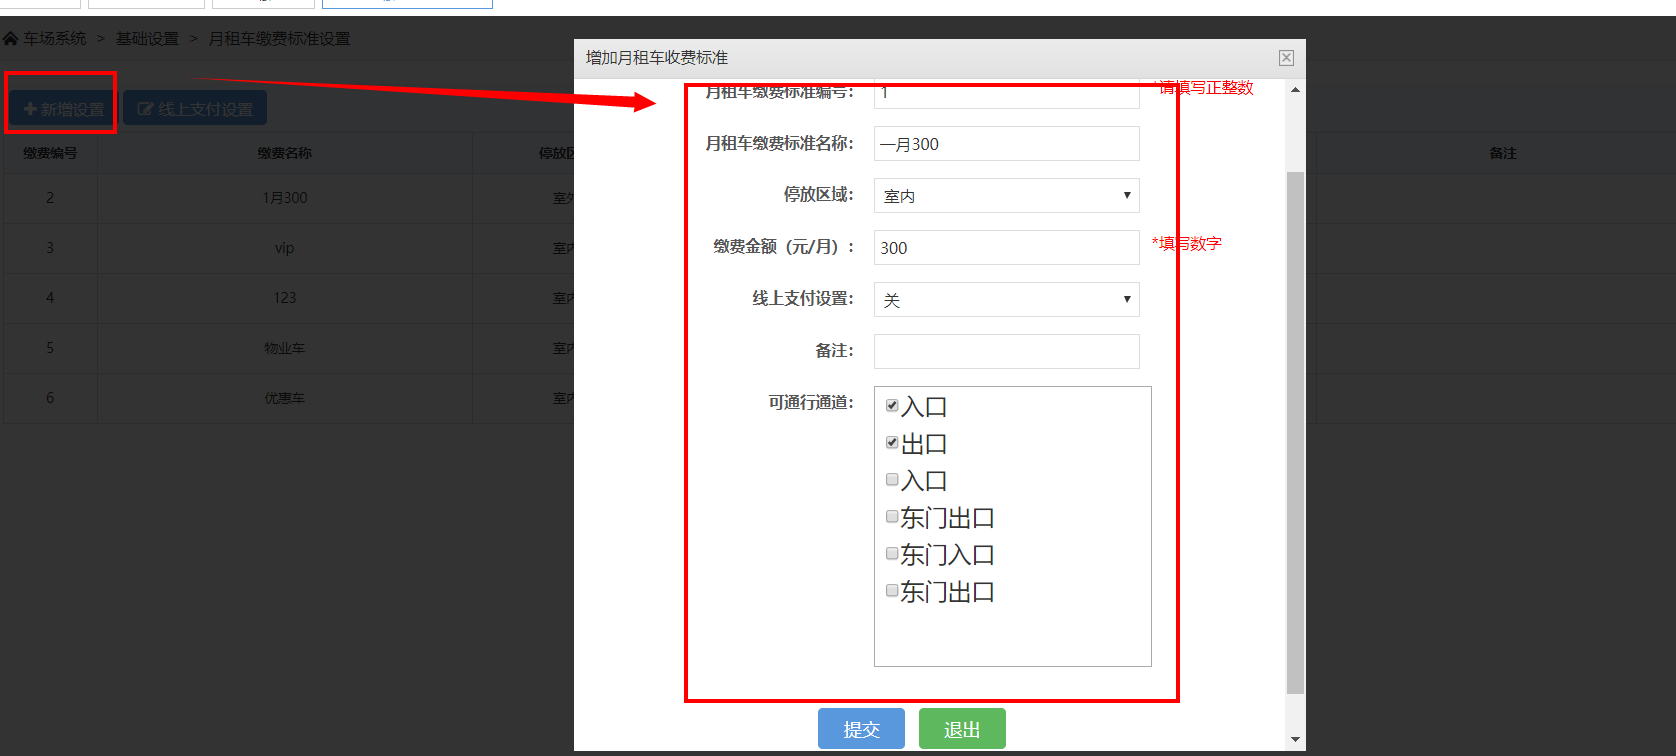Screen dimensions: 1676x756
Task: Submit the form with 提交
Action: [x=861, y=729]
